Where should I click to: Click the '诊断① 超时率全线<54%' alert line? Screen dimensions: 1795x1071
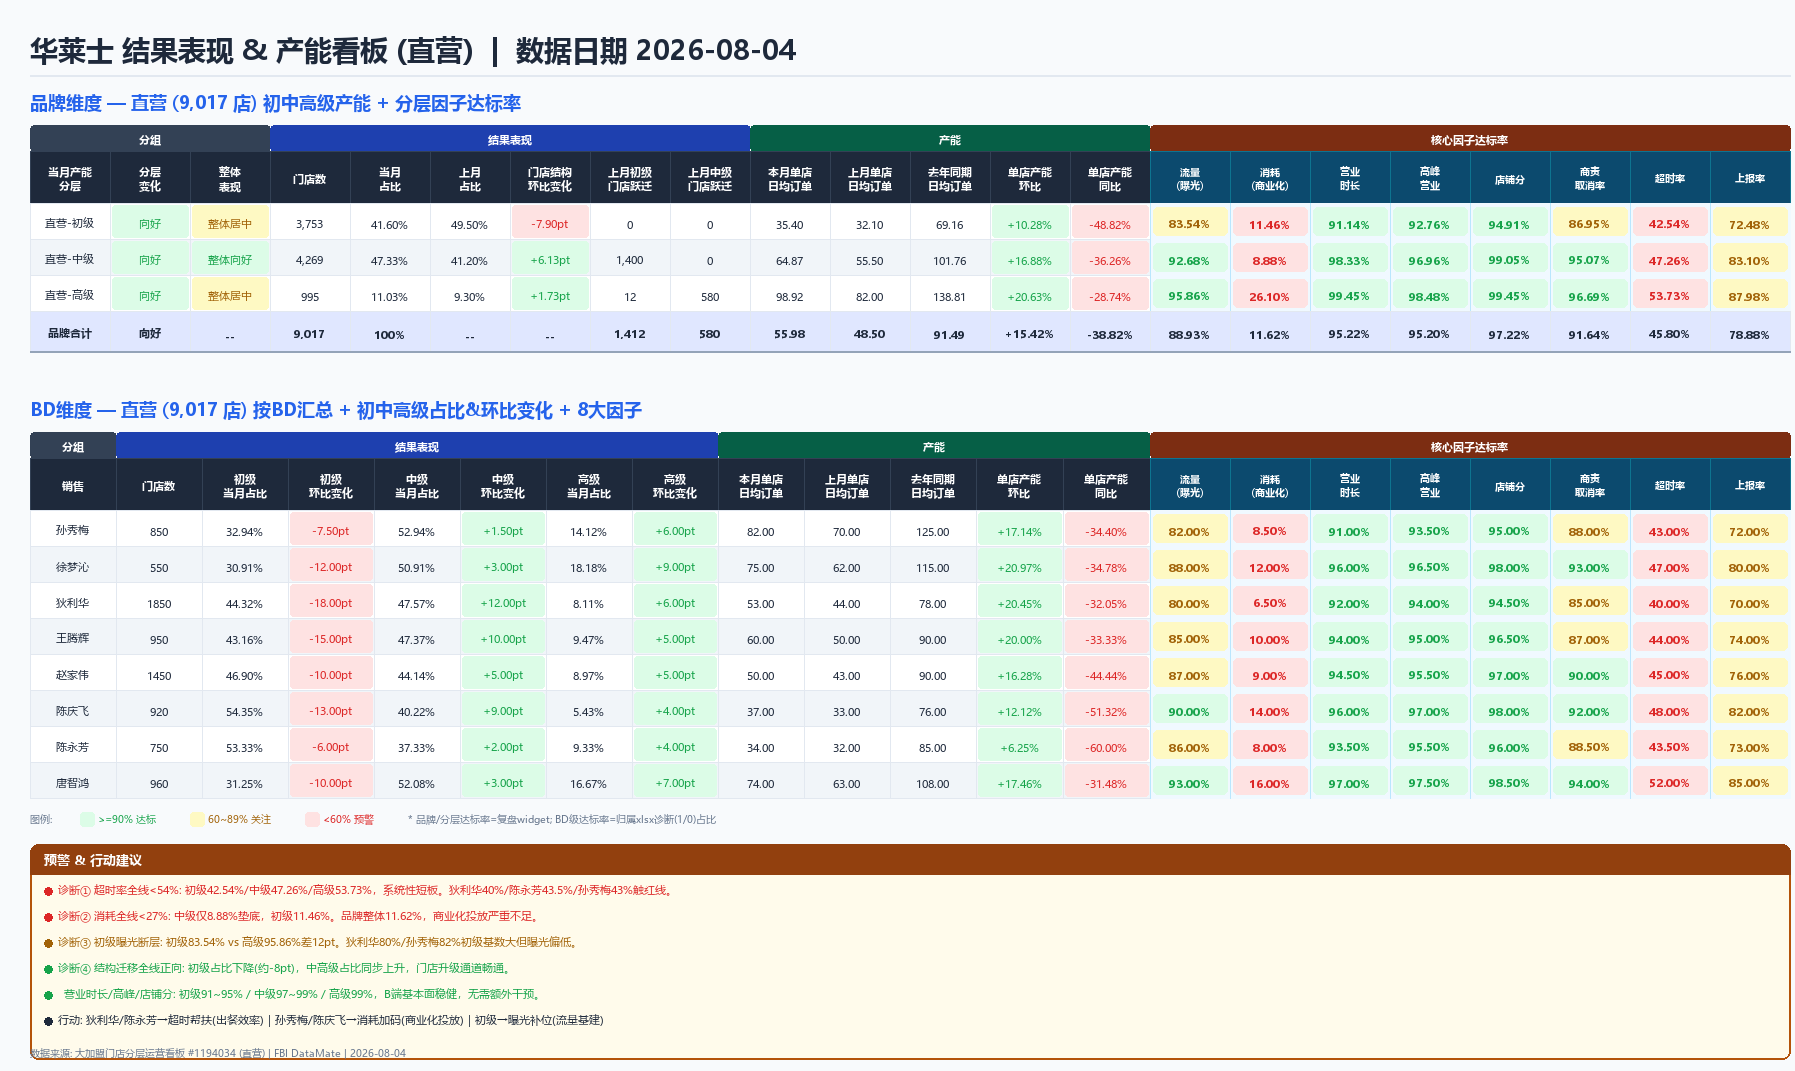[x=360, y=890]
